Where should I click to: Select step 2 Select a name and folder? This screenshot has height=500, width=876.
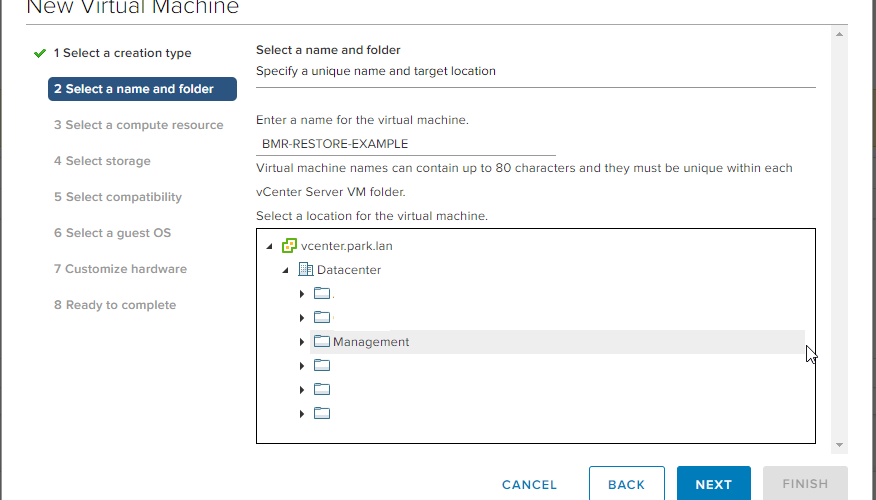pyautogui.click(x=142, y=89)
